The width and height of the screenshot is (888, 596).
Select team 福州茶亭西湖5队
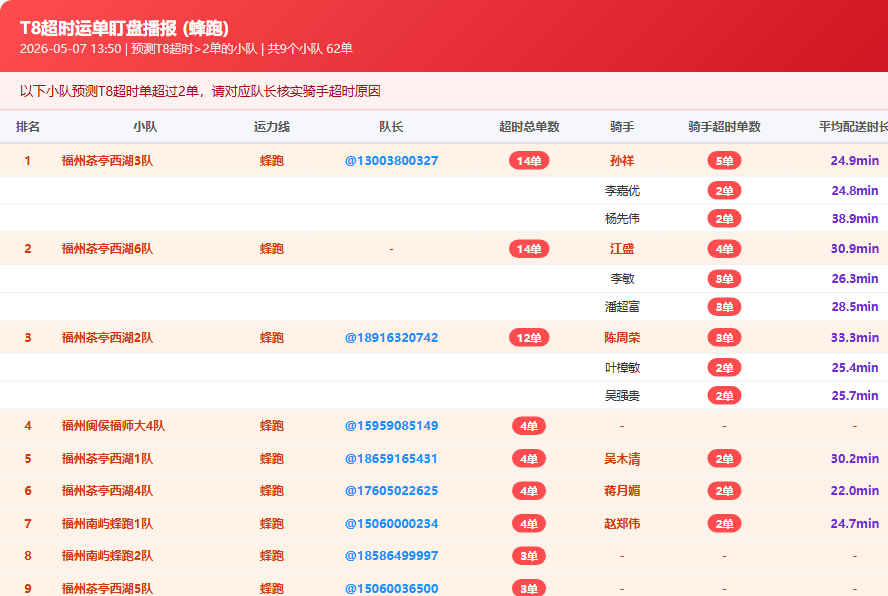108,589
